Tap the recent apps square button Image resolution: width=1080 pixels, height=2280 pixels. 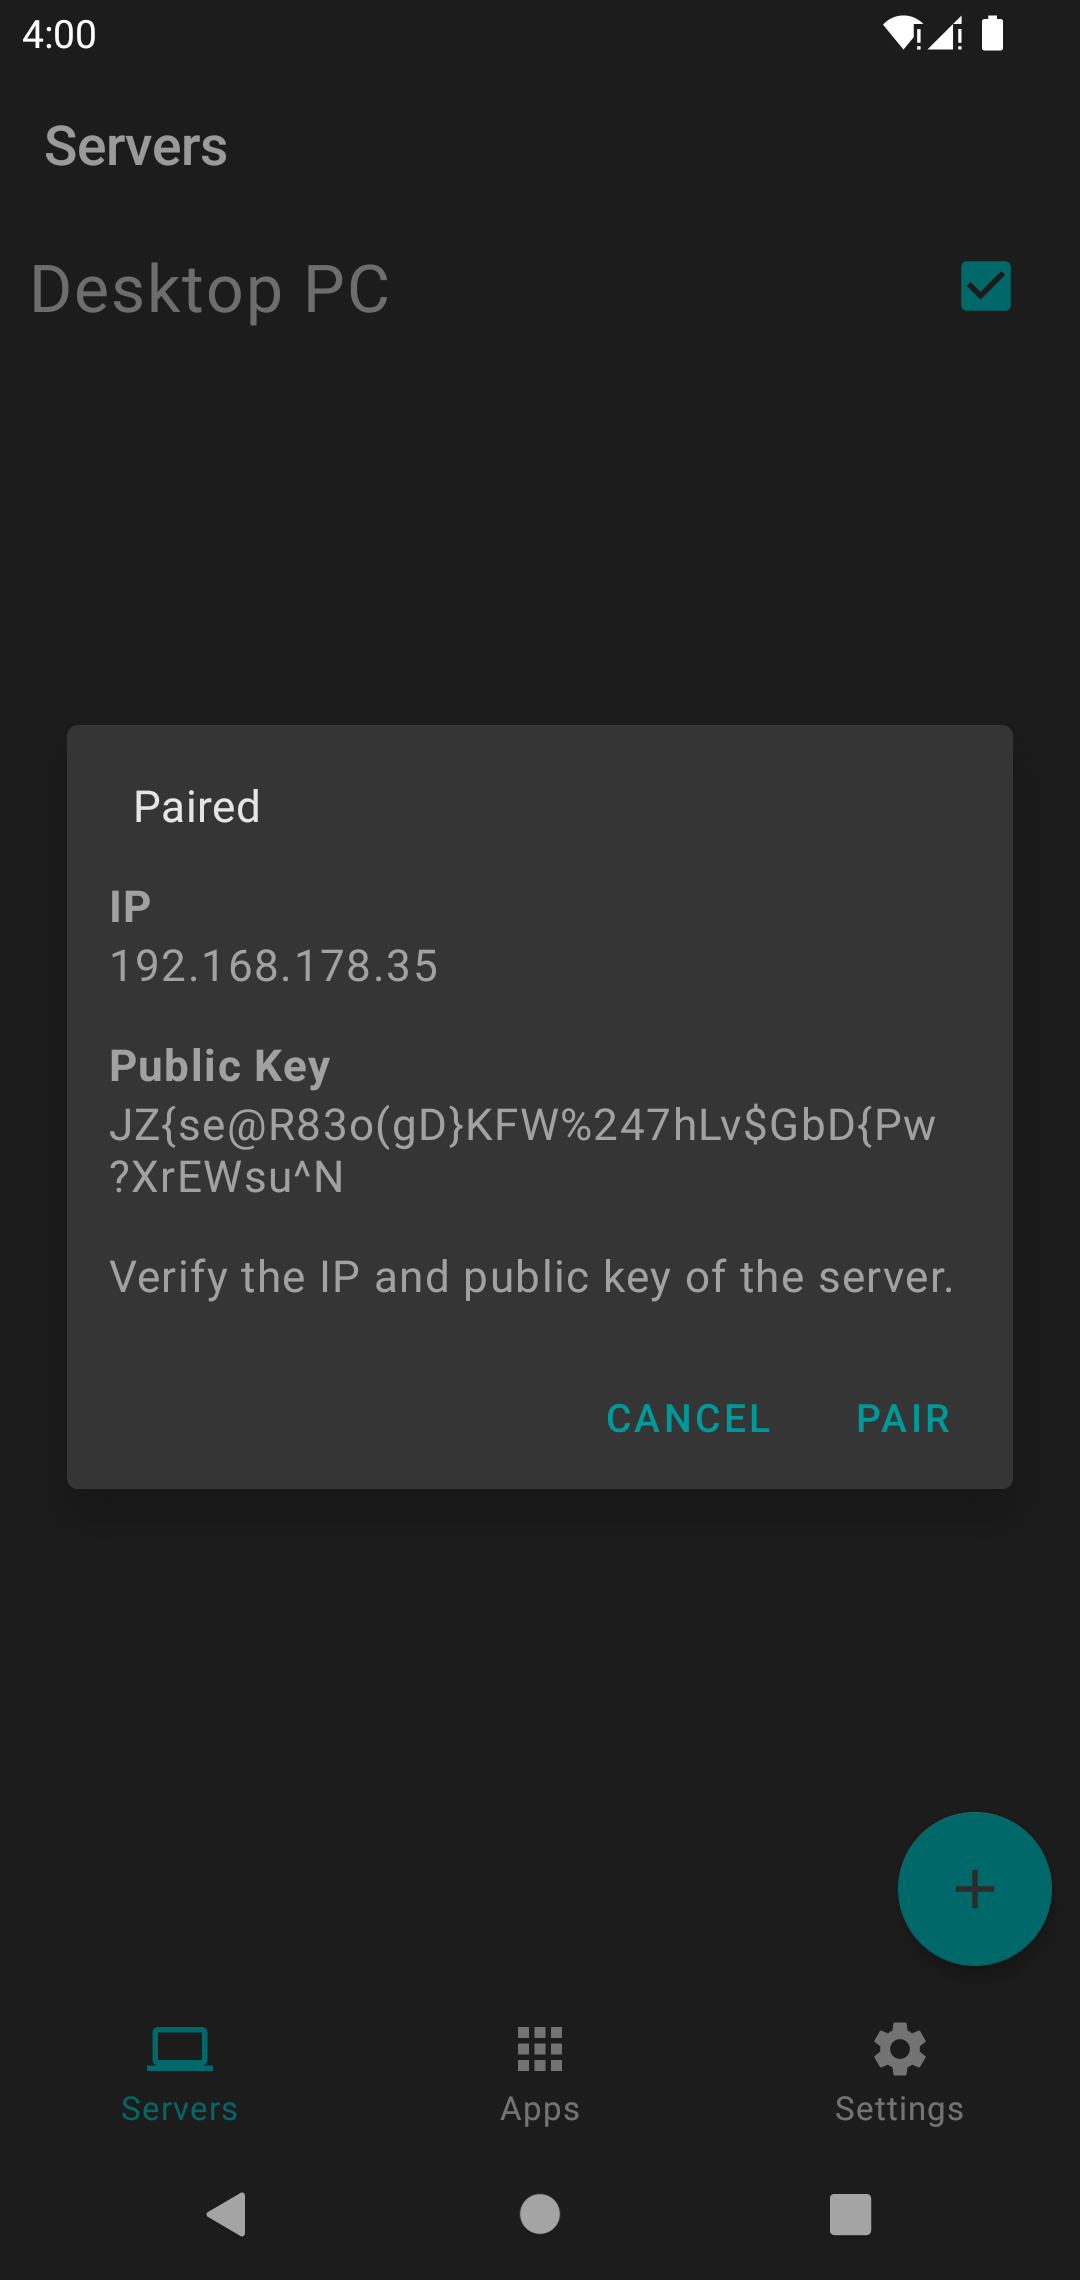(850, 2214)
